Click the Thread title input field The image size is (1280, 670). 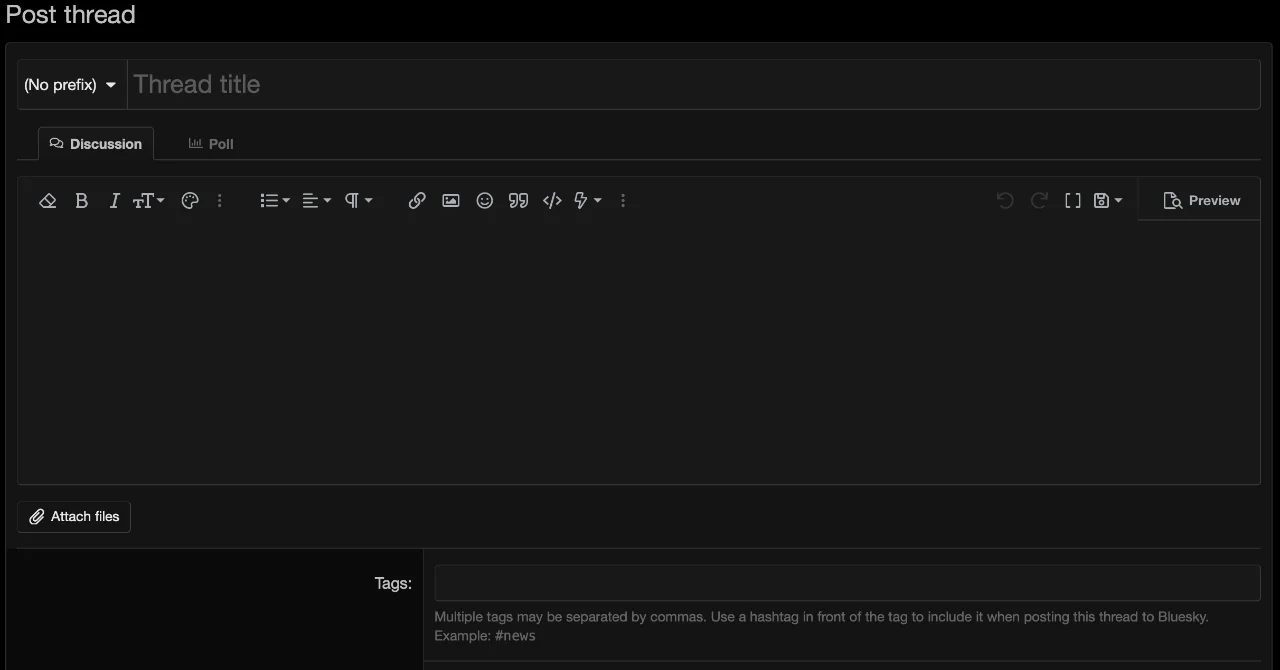coord(692,85)
